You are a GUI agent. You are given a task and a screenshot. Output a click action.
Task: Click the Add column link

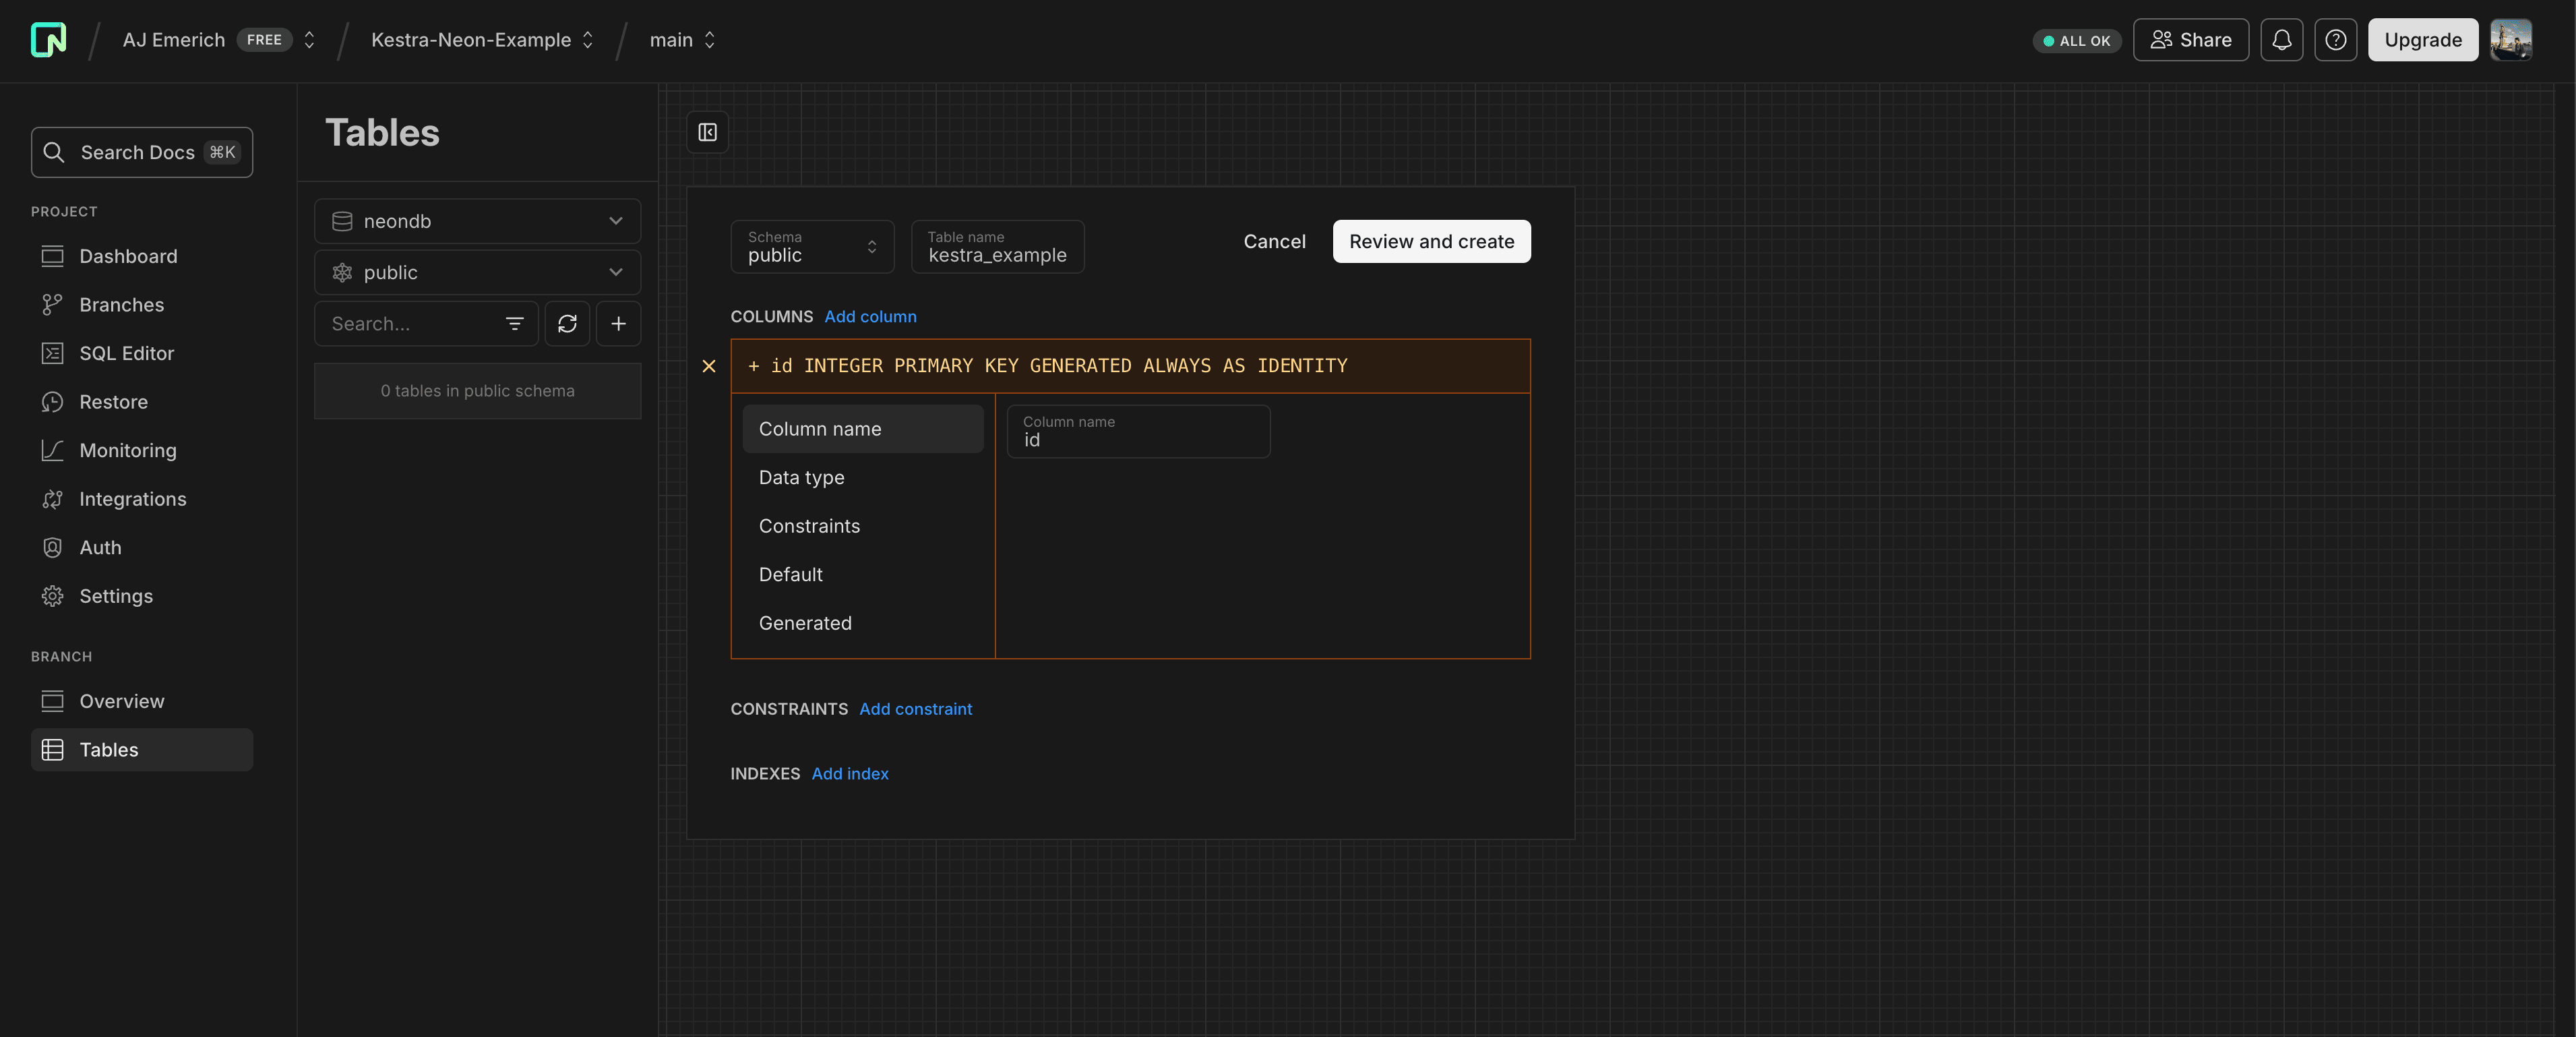coord(870,316)
